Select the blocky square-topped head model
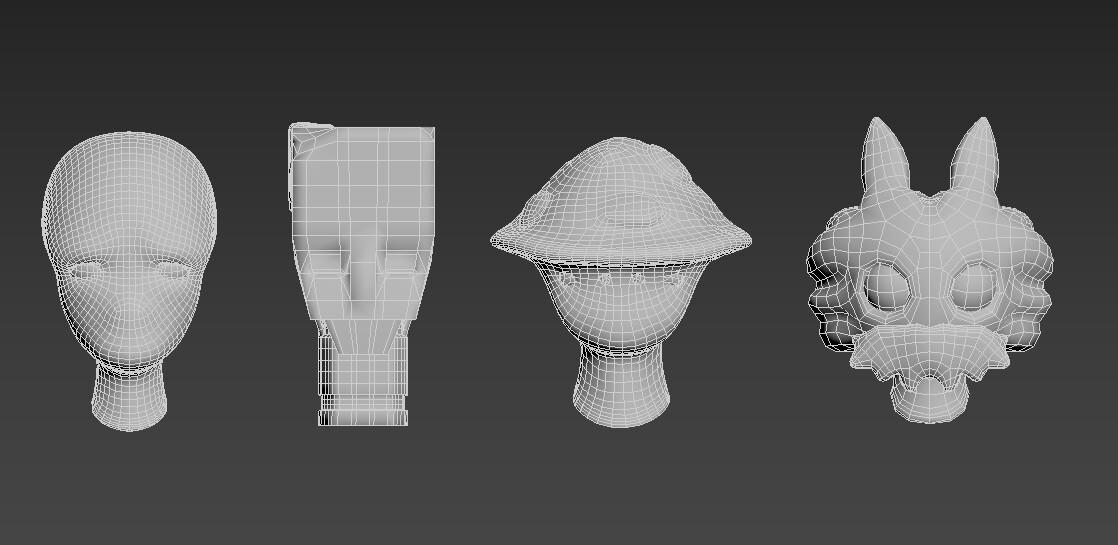The height and width of the screenshot is (545, 1118). click(362, 275)
